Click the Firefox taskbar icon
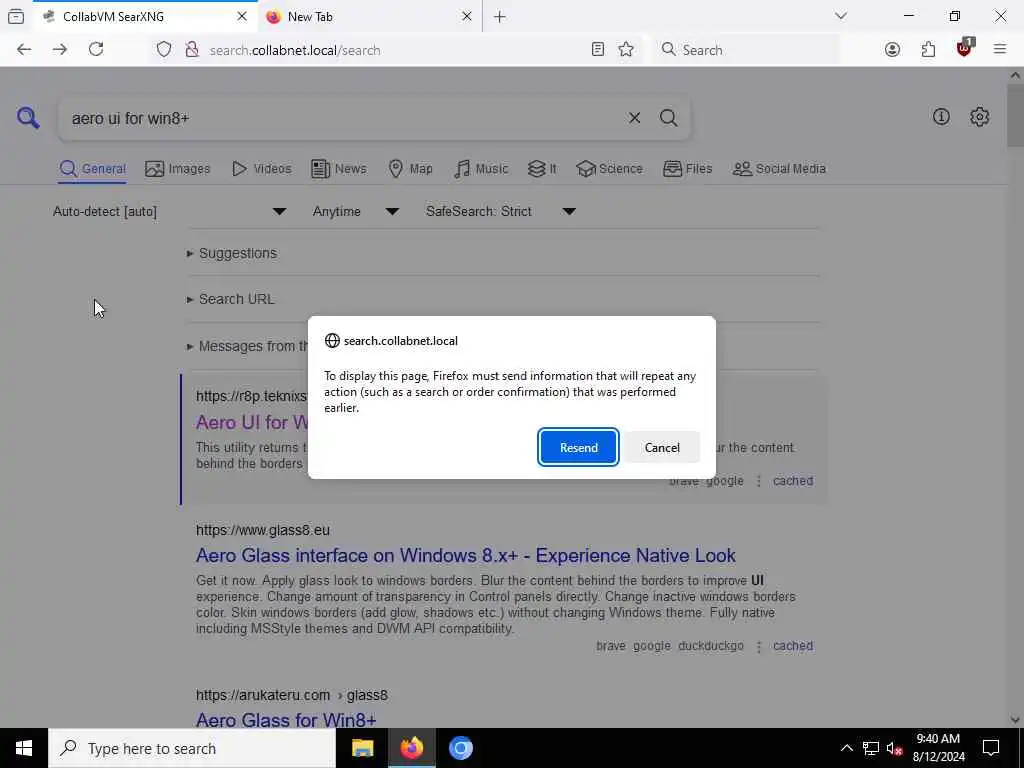 coord(411,748)
